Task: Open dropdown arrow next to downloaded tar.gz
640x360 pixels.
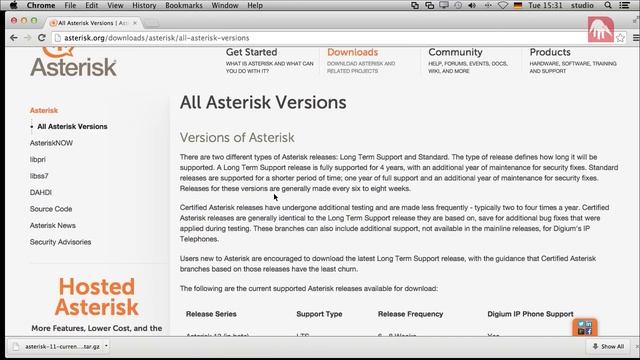Action: [106, 346]
